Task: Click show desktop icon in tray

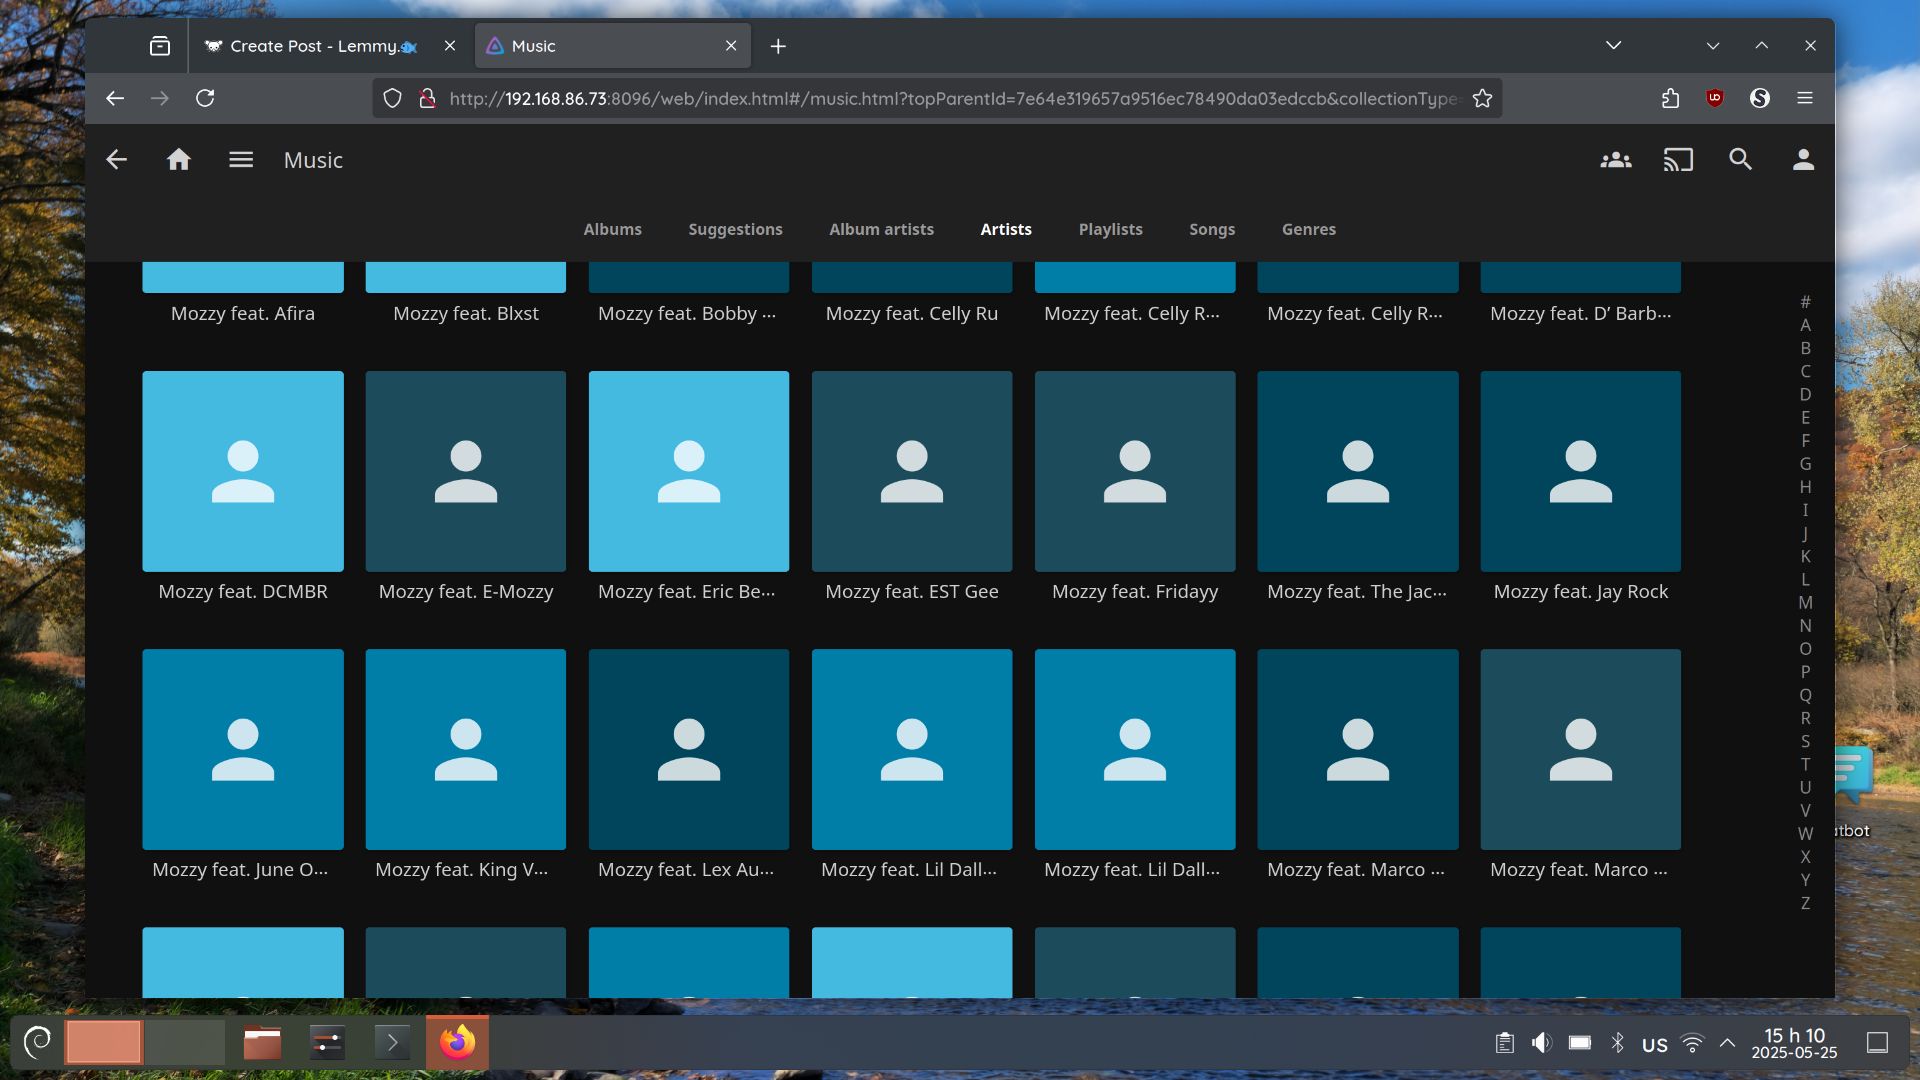Action: (x=1877, y=1043)
